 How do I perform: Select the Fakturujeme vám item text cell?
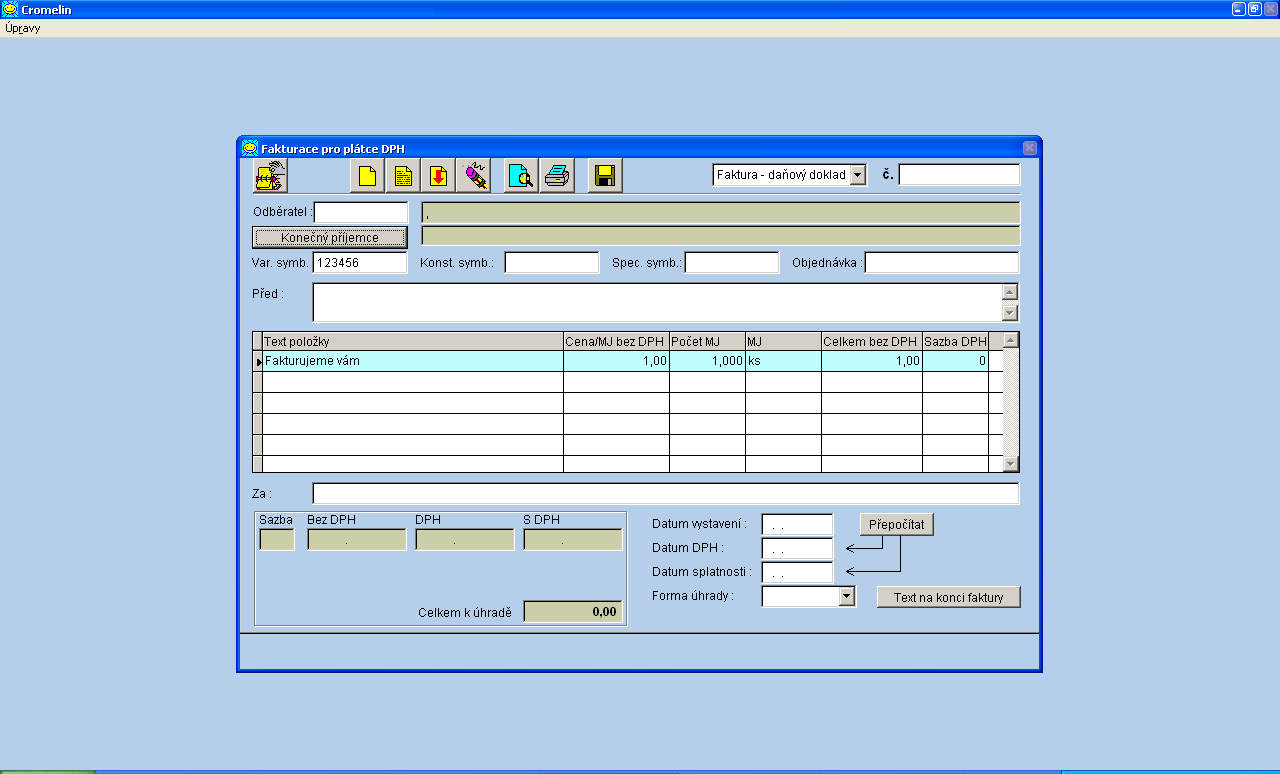pos(412,361)
